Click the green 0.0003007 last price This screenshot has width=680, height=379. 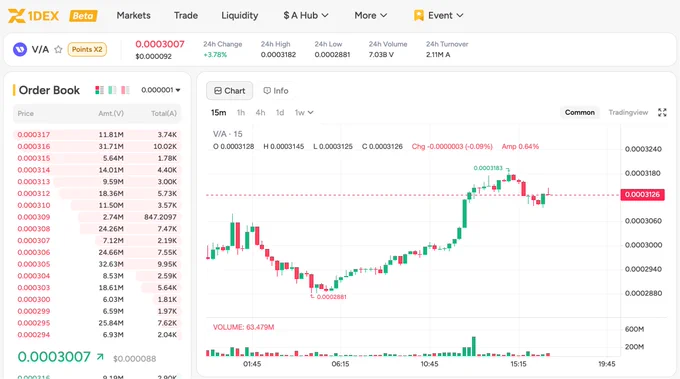54,357
